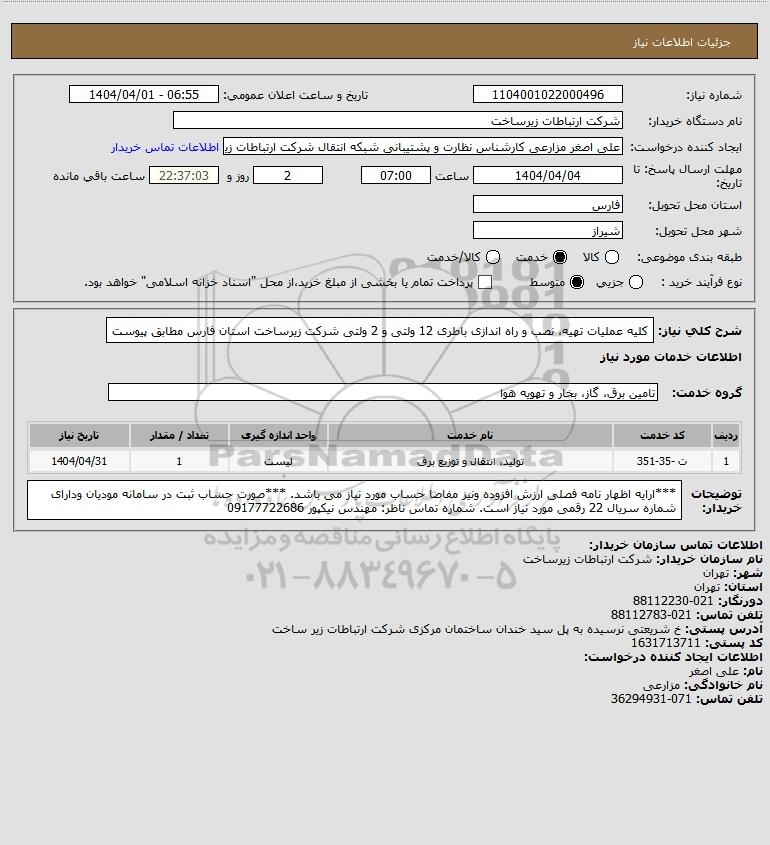Click the remaining time field 22:37:03

click(x=184, y=176)
